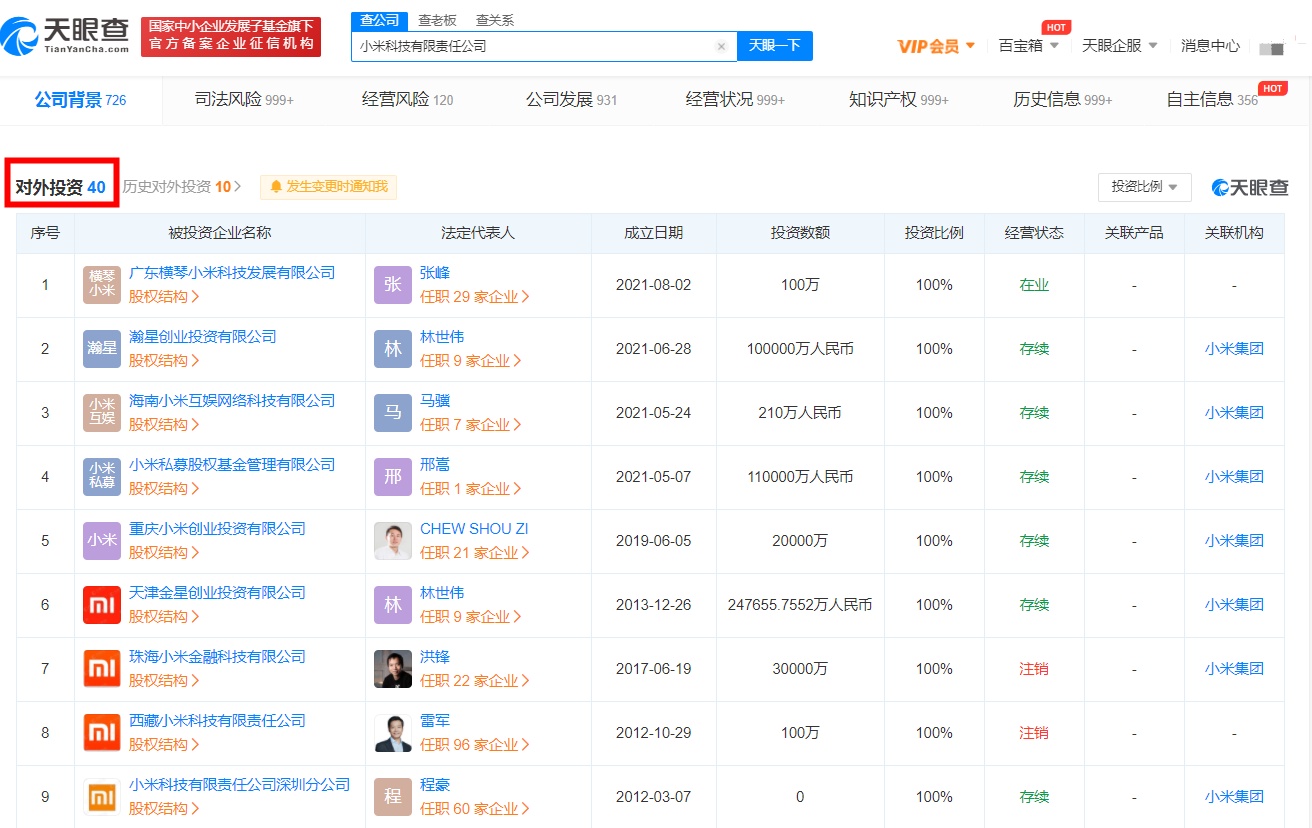The height and width of the screenshot is (828, 1312).
Task: Click the 林世伟 avatar in row 2
Action: (x=393, y=349)
